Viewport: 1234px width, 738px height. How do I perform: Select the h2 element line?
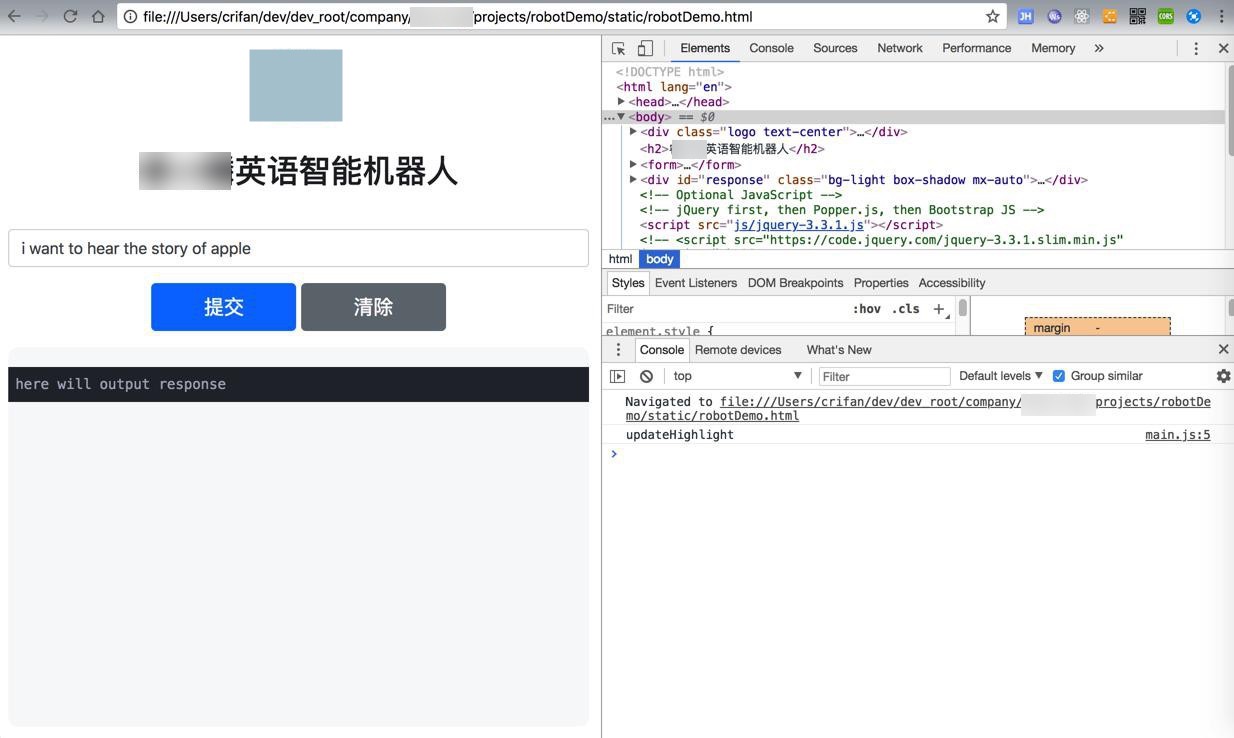pyautogui.click(x=732, y=149)
